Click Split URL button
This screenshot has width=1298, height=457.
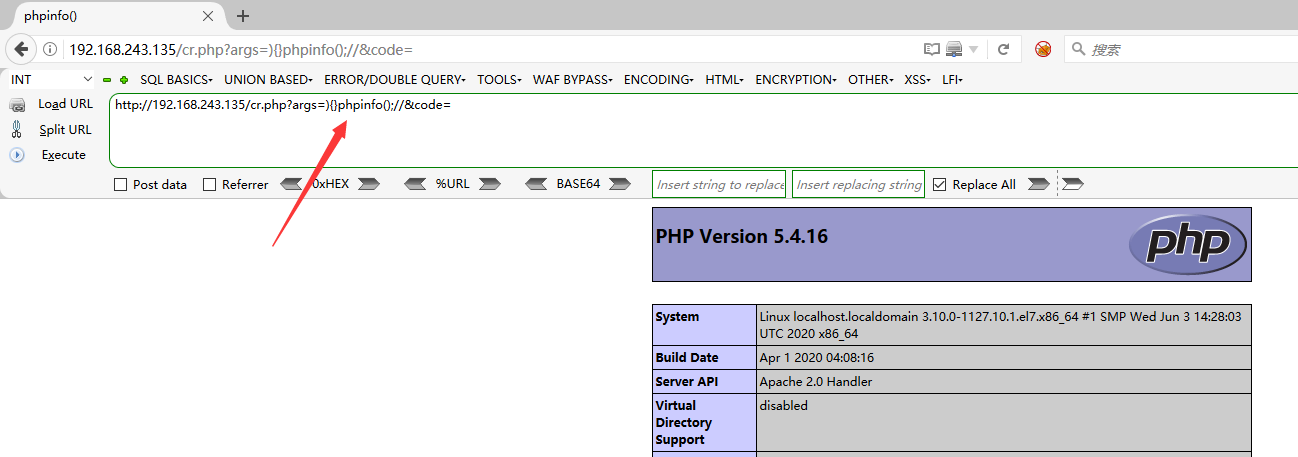click(x=65, y=129)
